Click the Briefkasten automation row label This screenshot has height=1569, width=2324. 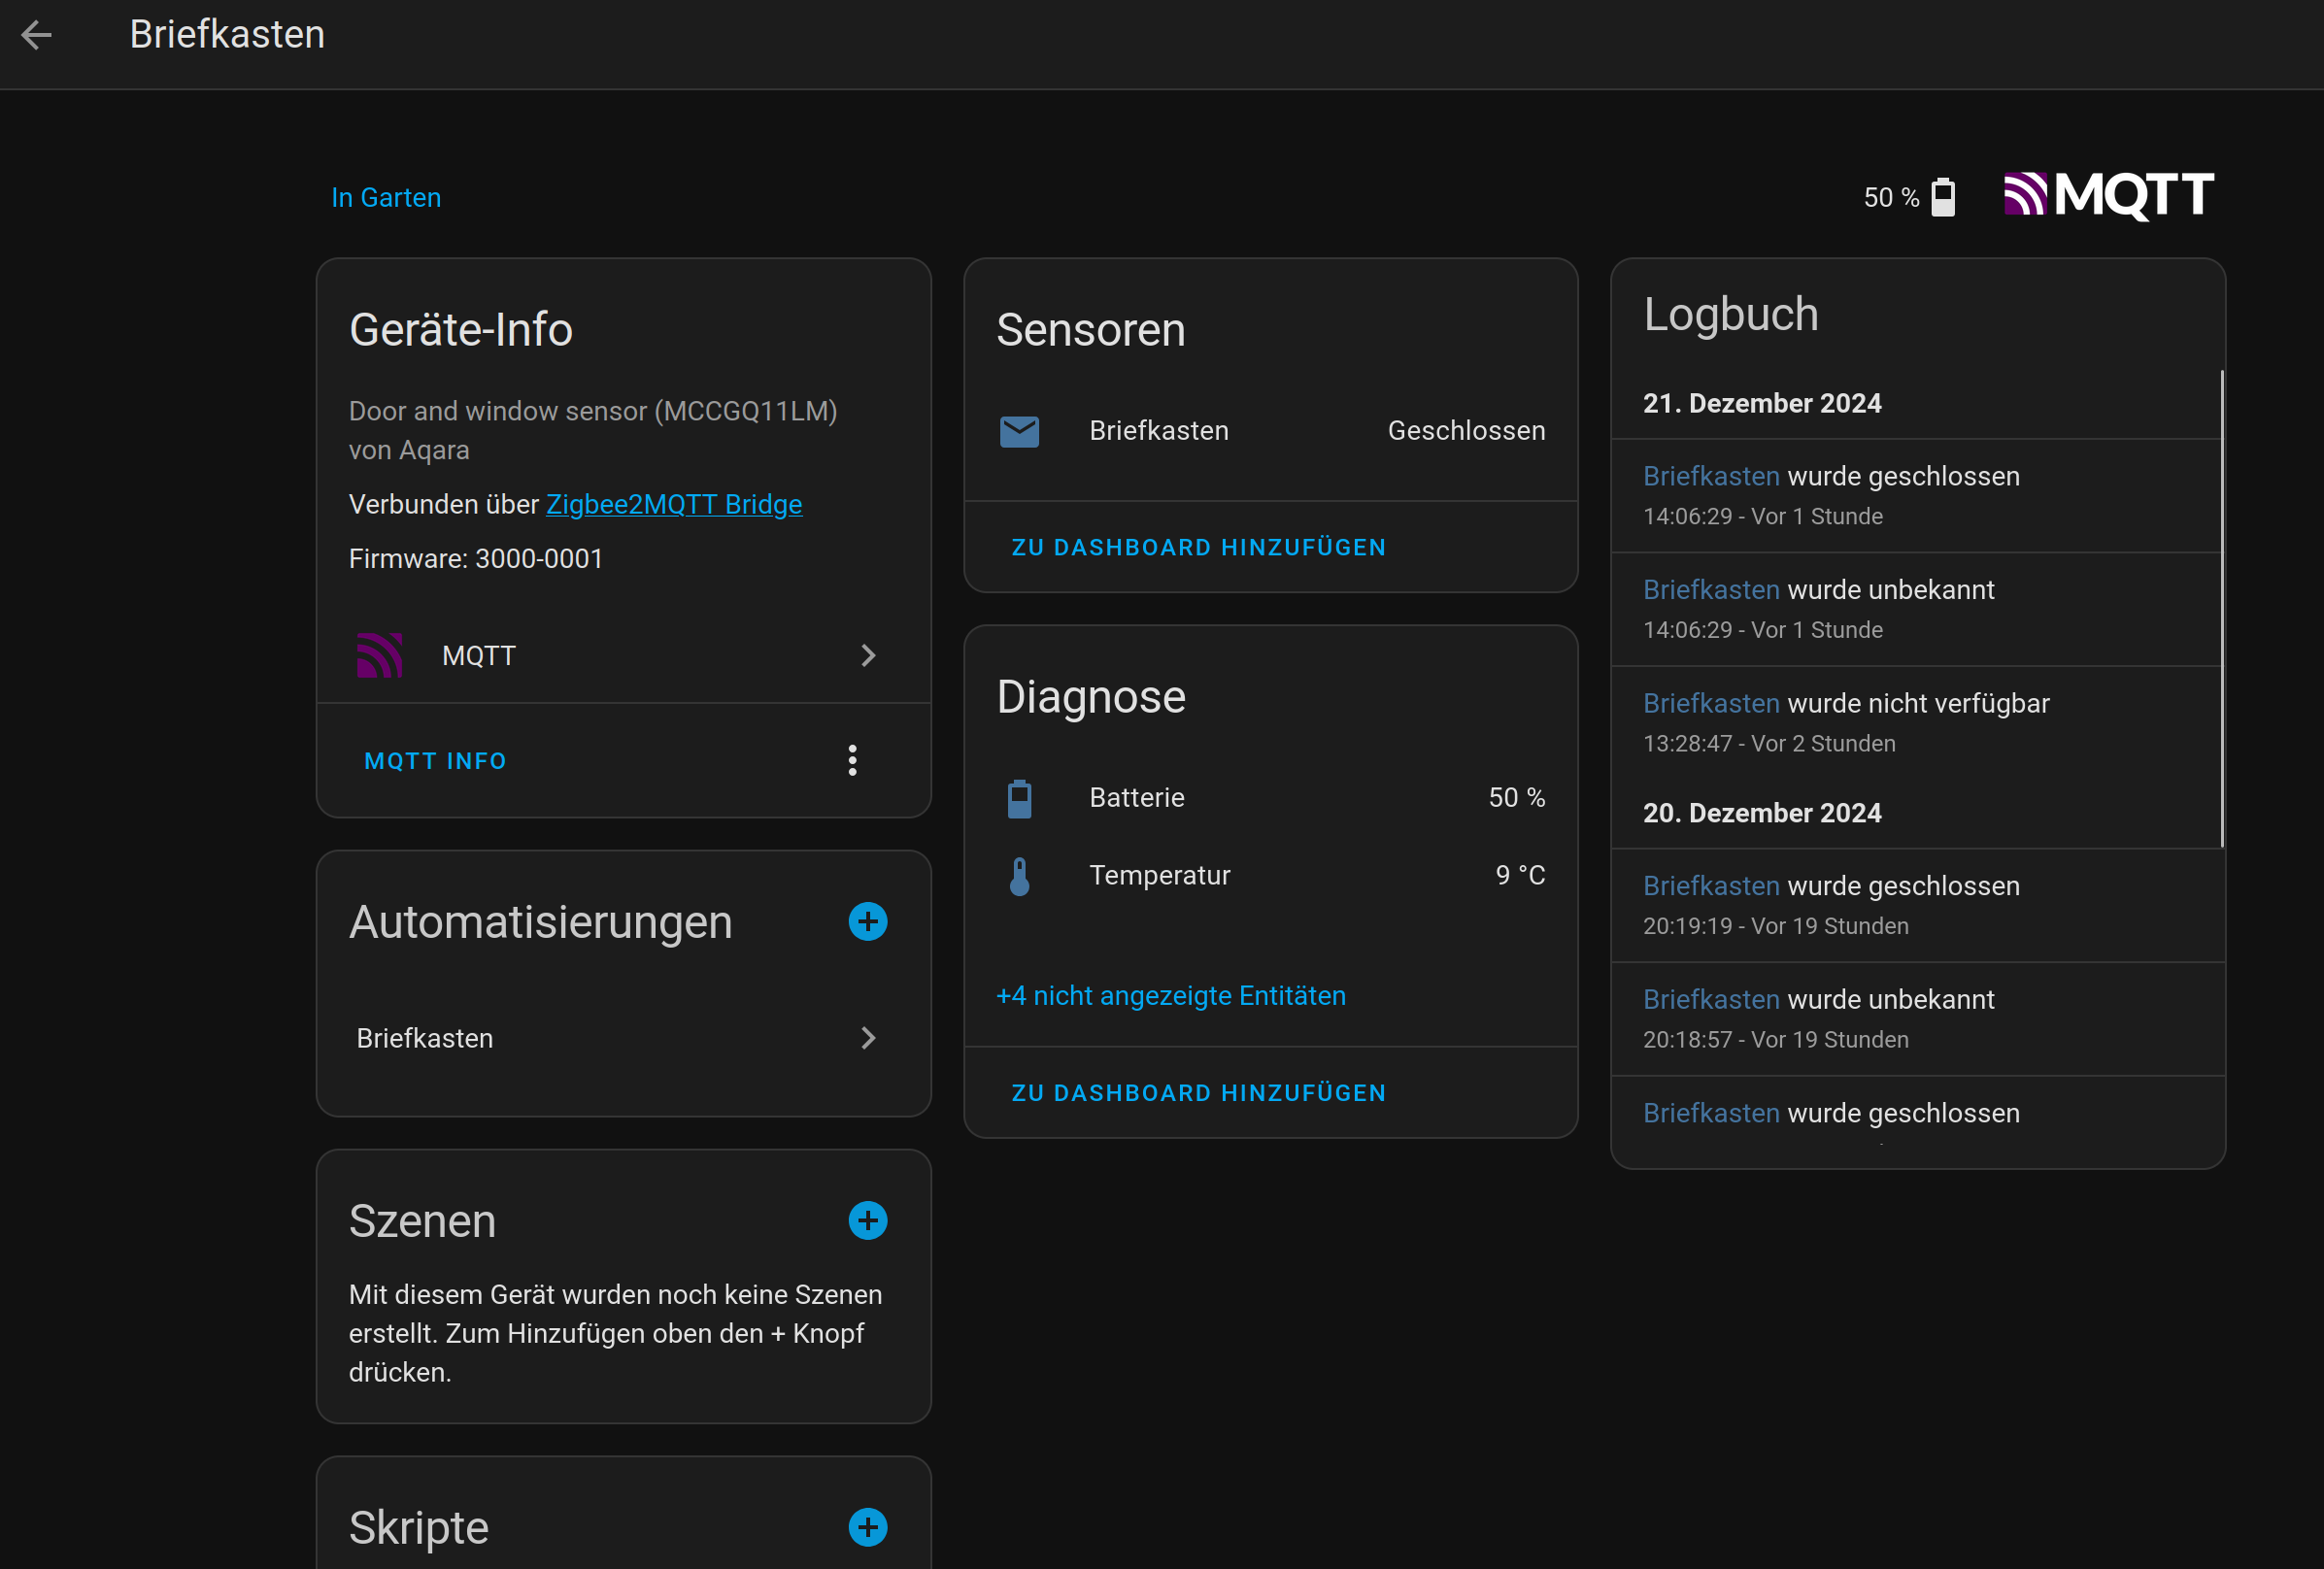[x=425, y=1039]
